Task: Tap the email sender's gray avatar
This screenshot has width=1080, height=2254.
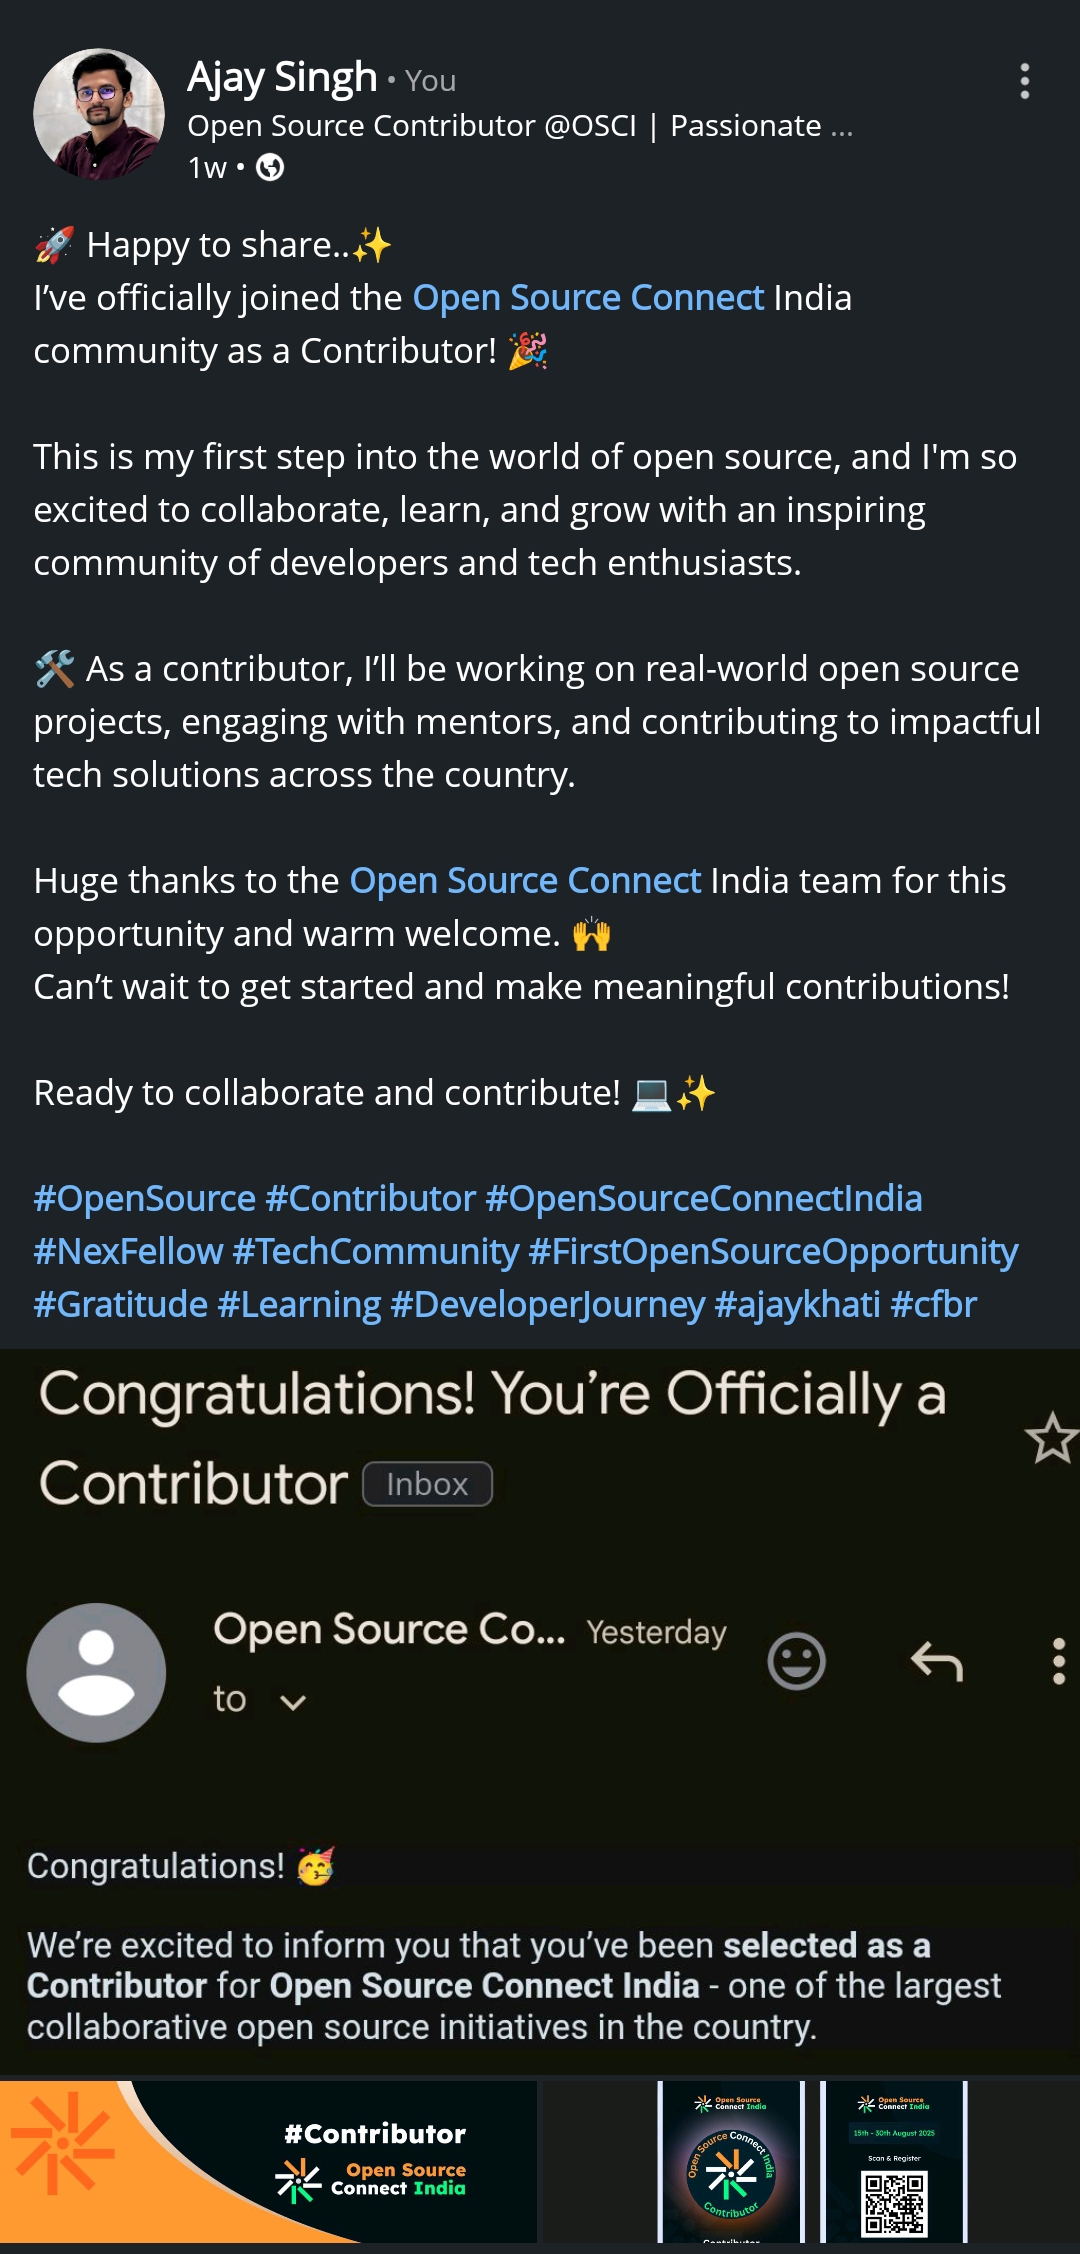Action: pyautogui.click(x=96, y=1672)
